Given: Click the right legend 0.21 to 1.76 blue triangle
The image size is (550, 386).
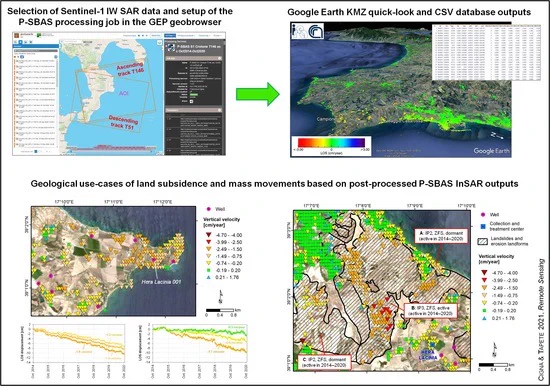Looking at the screenshot, I should [484, 318].
